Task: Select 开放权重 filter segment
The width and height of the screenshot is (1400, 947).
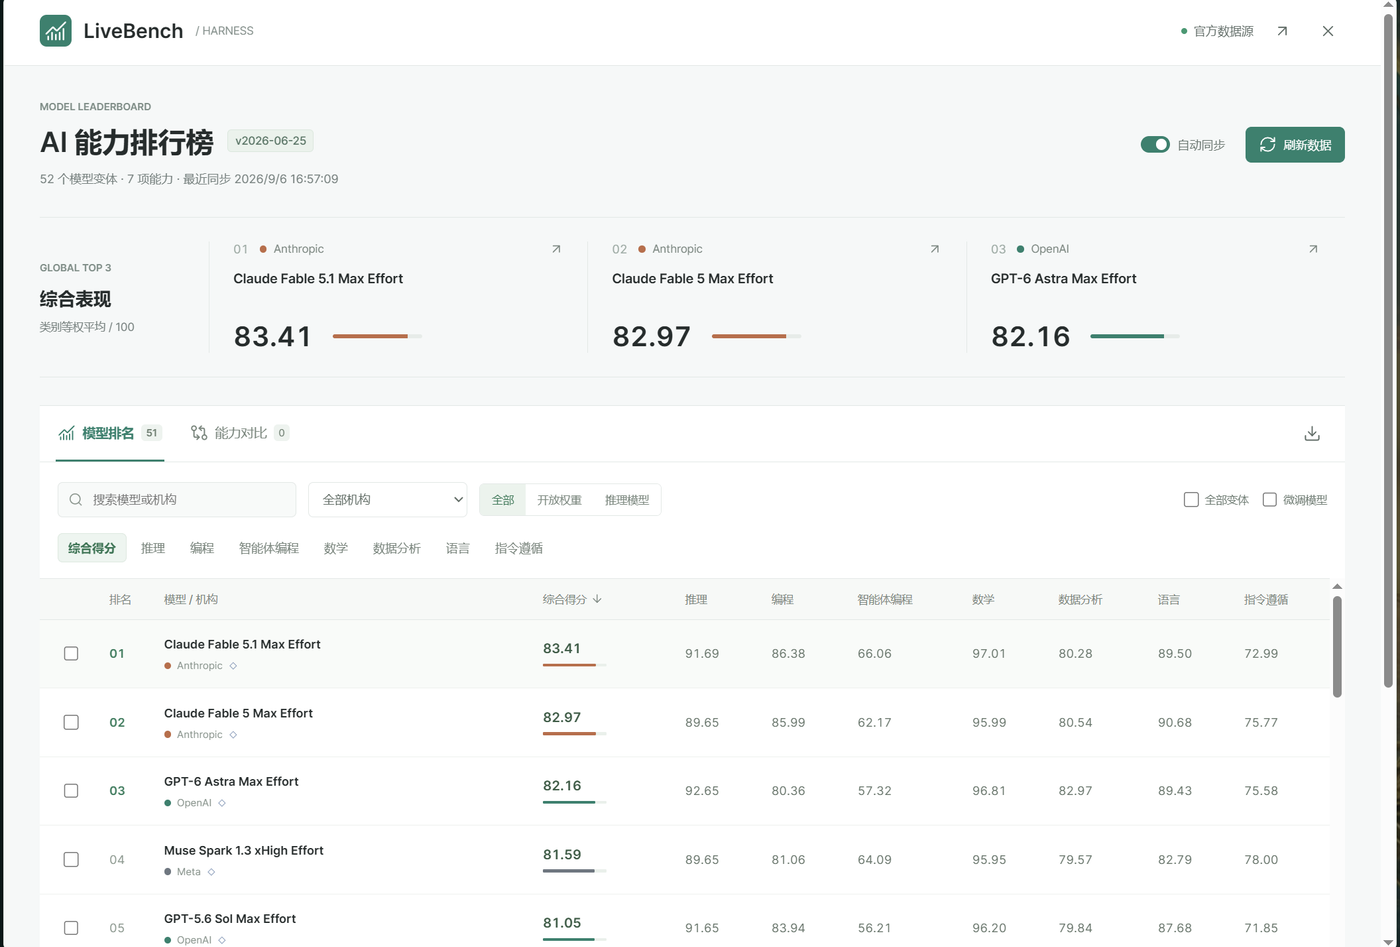Action: click(x=559, y=500)
